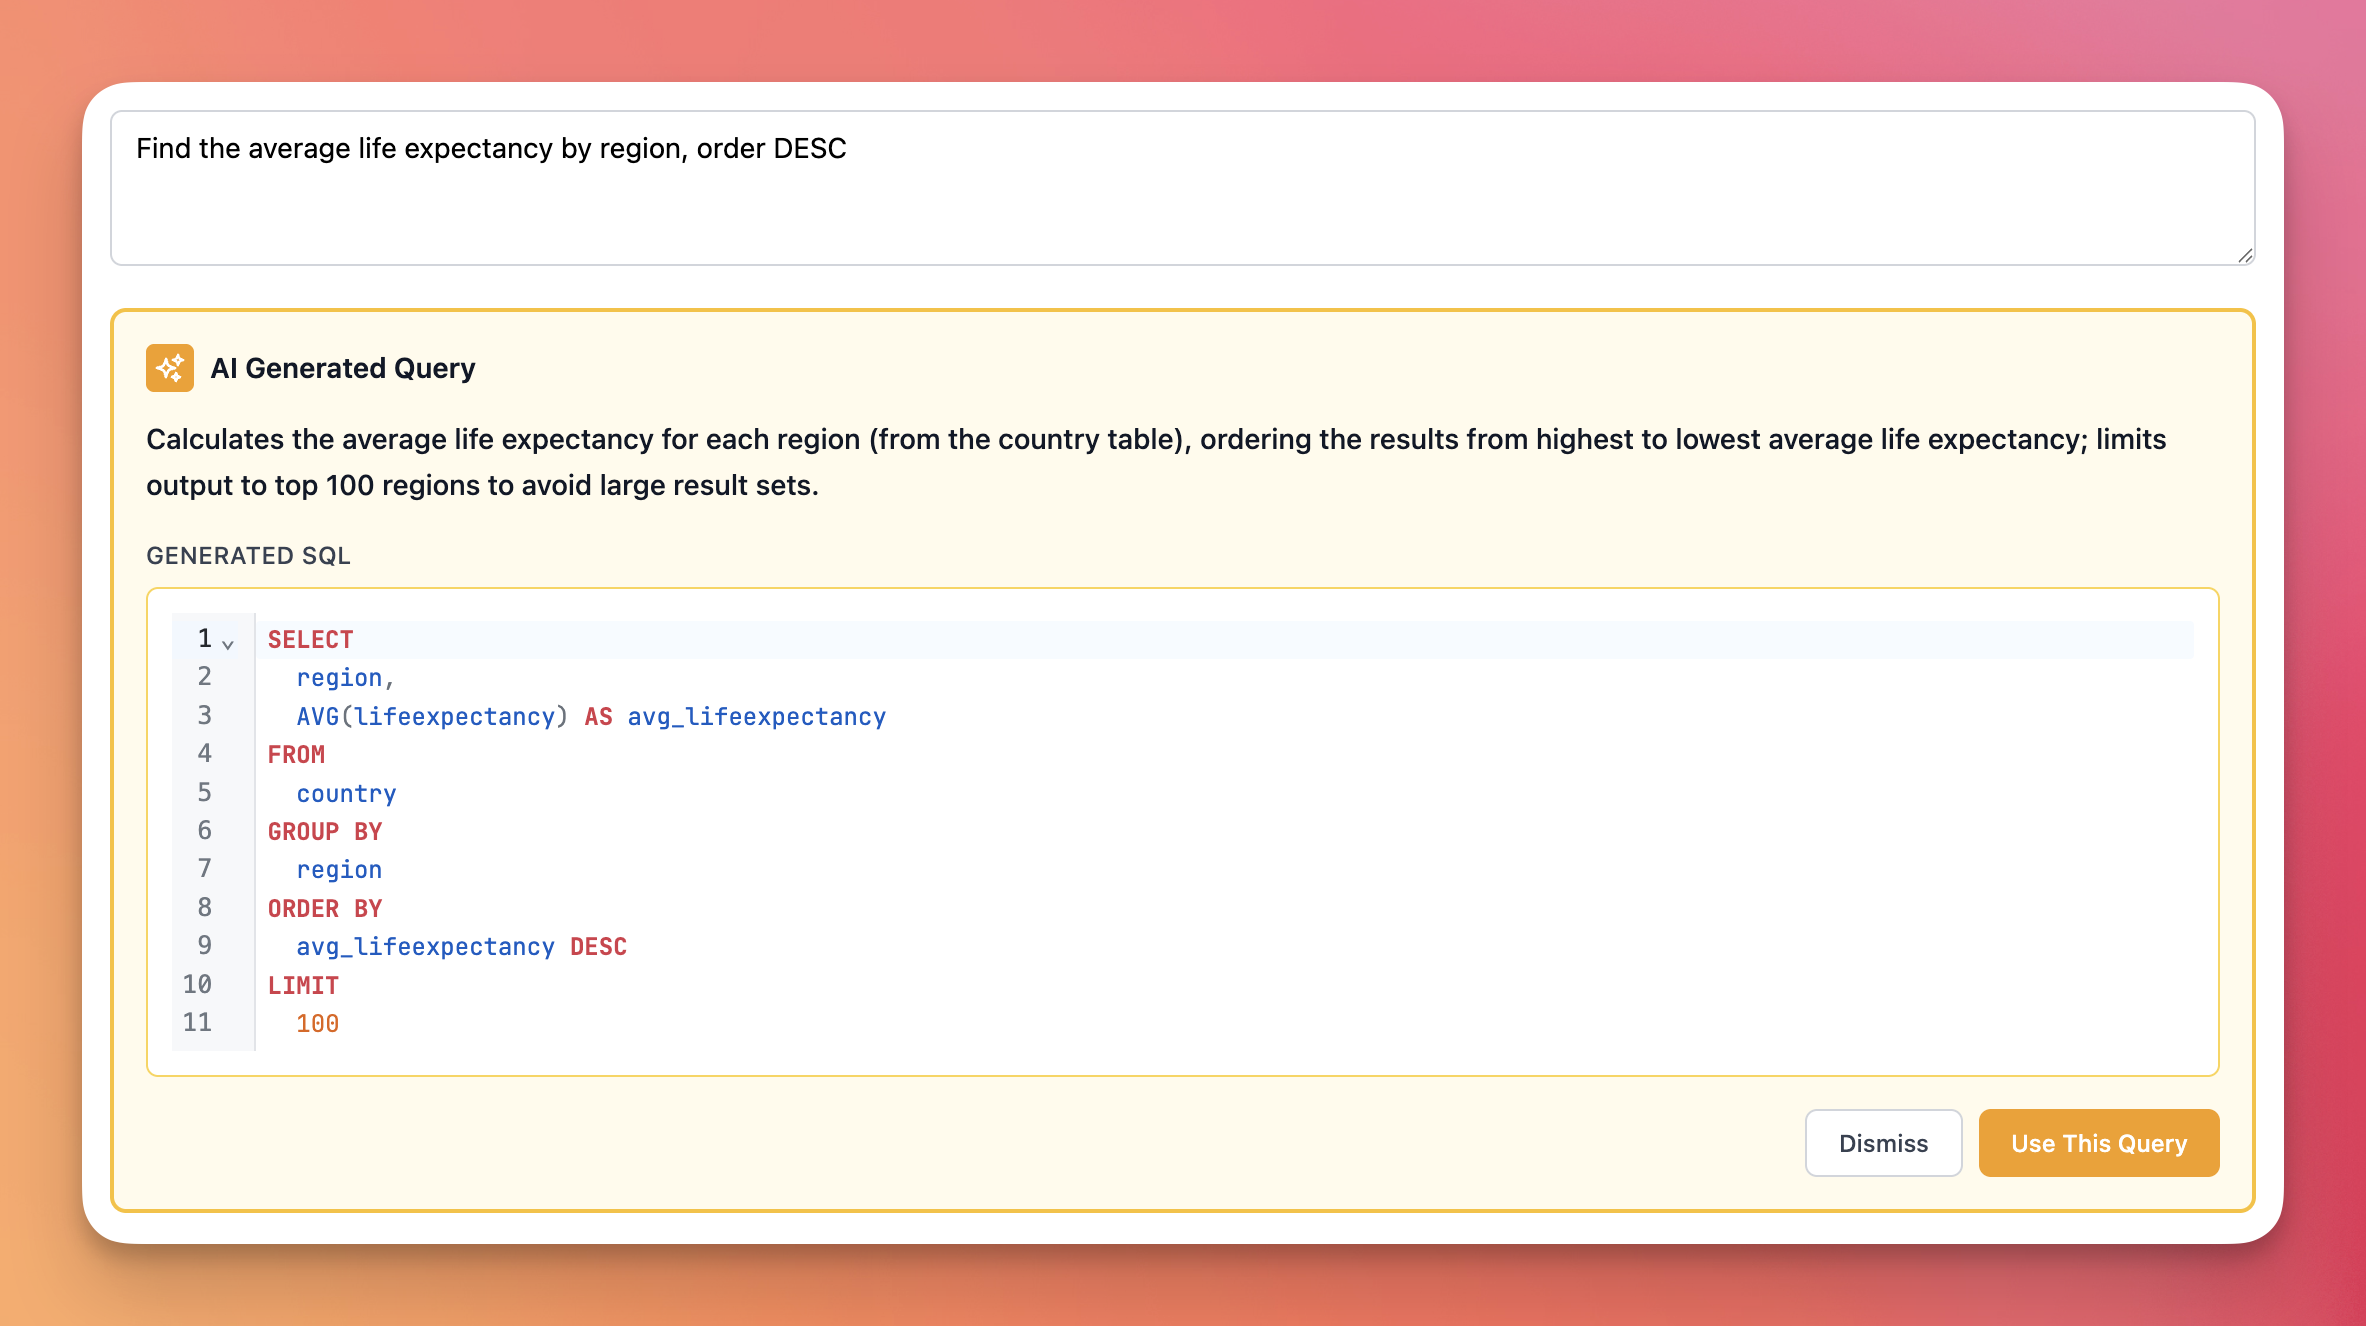Viewport: 2366px width, 1326px height.
Task: Click the GENERATED SQL label
Action: (248, 556)
